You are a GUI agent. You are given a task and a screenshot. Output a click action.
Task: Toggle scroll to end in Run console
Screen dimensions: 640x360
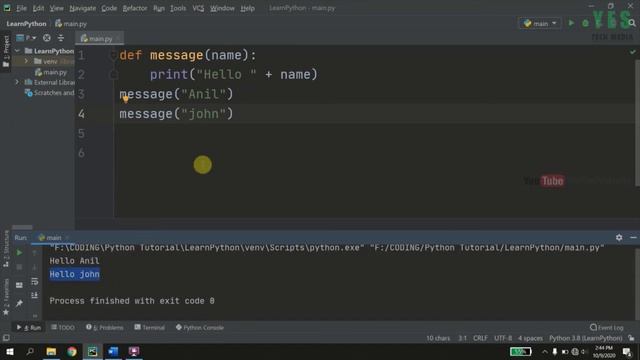[35, 295]
